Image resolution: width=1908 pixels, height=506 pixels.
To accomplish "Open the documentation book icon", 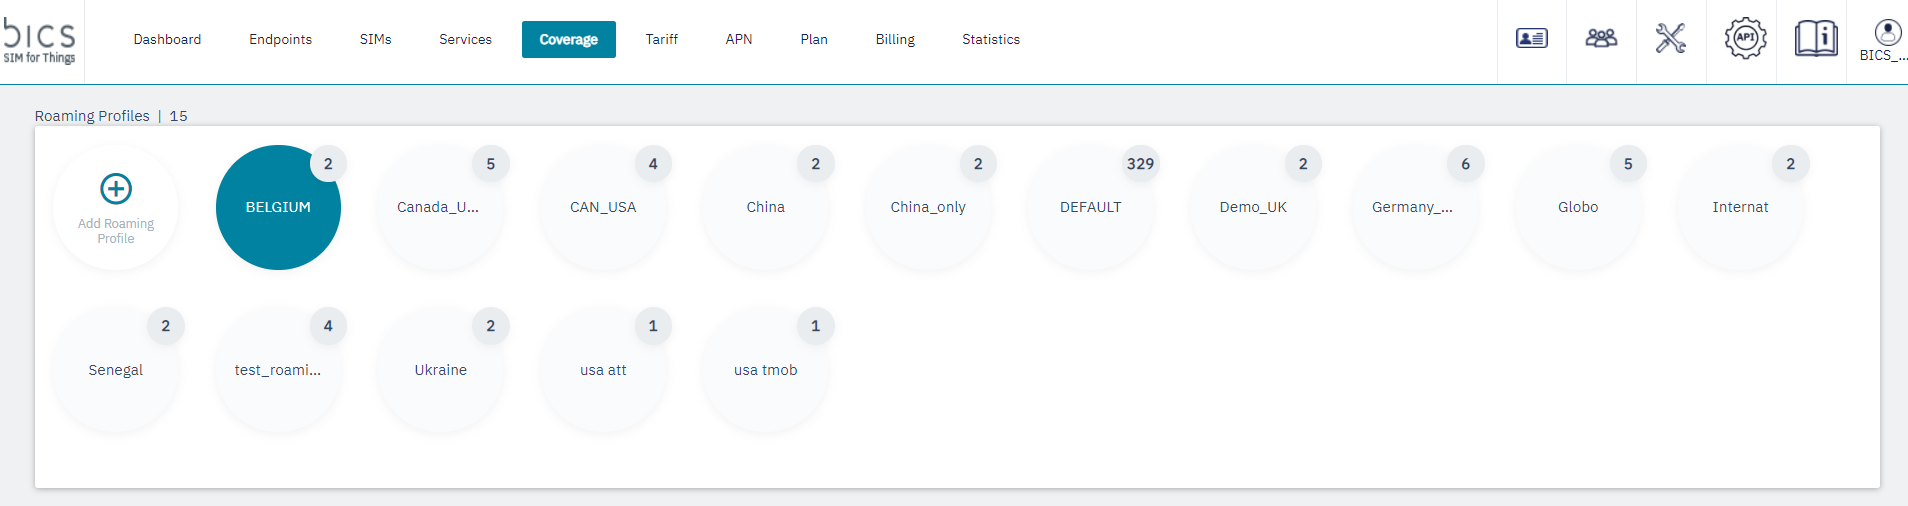I will pos(1815,39).
